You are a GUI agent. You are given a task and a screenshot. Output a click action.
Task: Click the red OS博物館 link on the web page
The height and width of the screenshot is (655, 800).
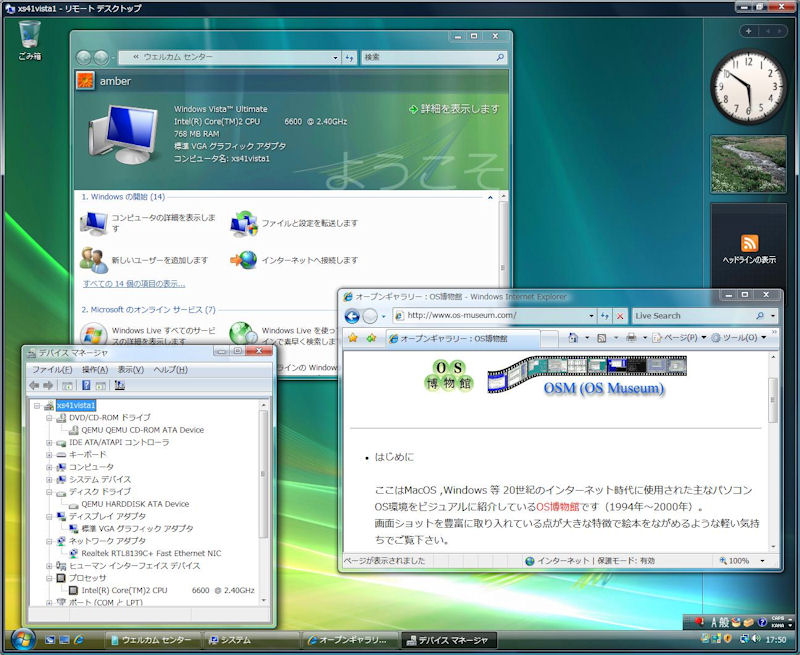[558, 507]
